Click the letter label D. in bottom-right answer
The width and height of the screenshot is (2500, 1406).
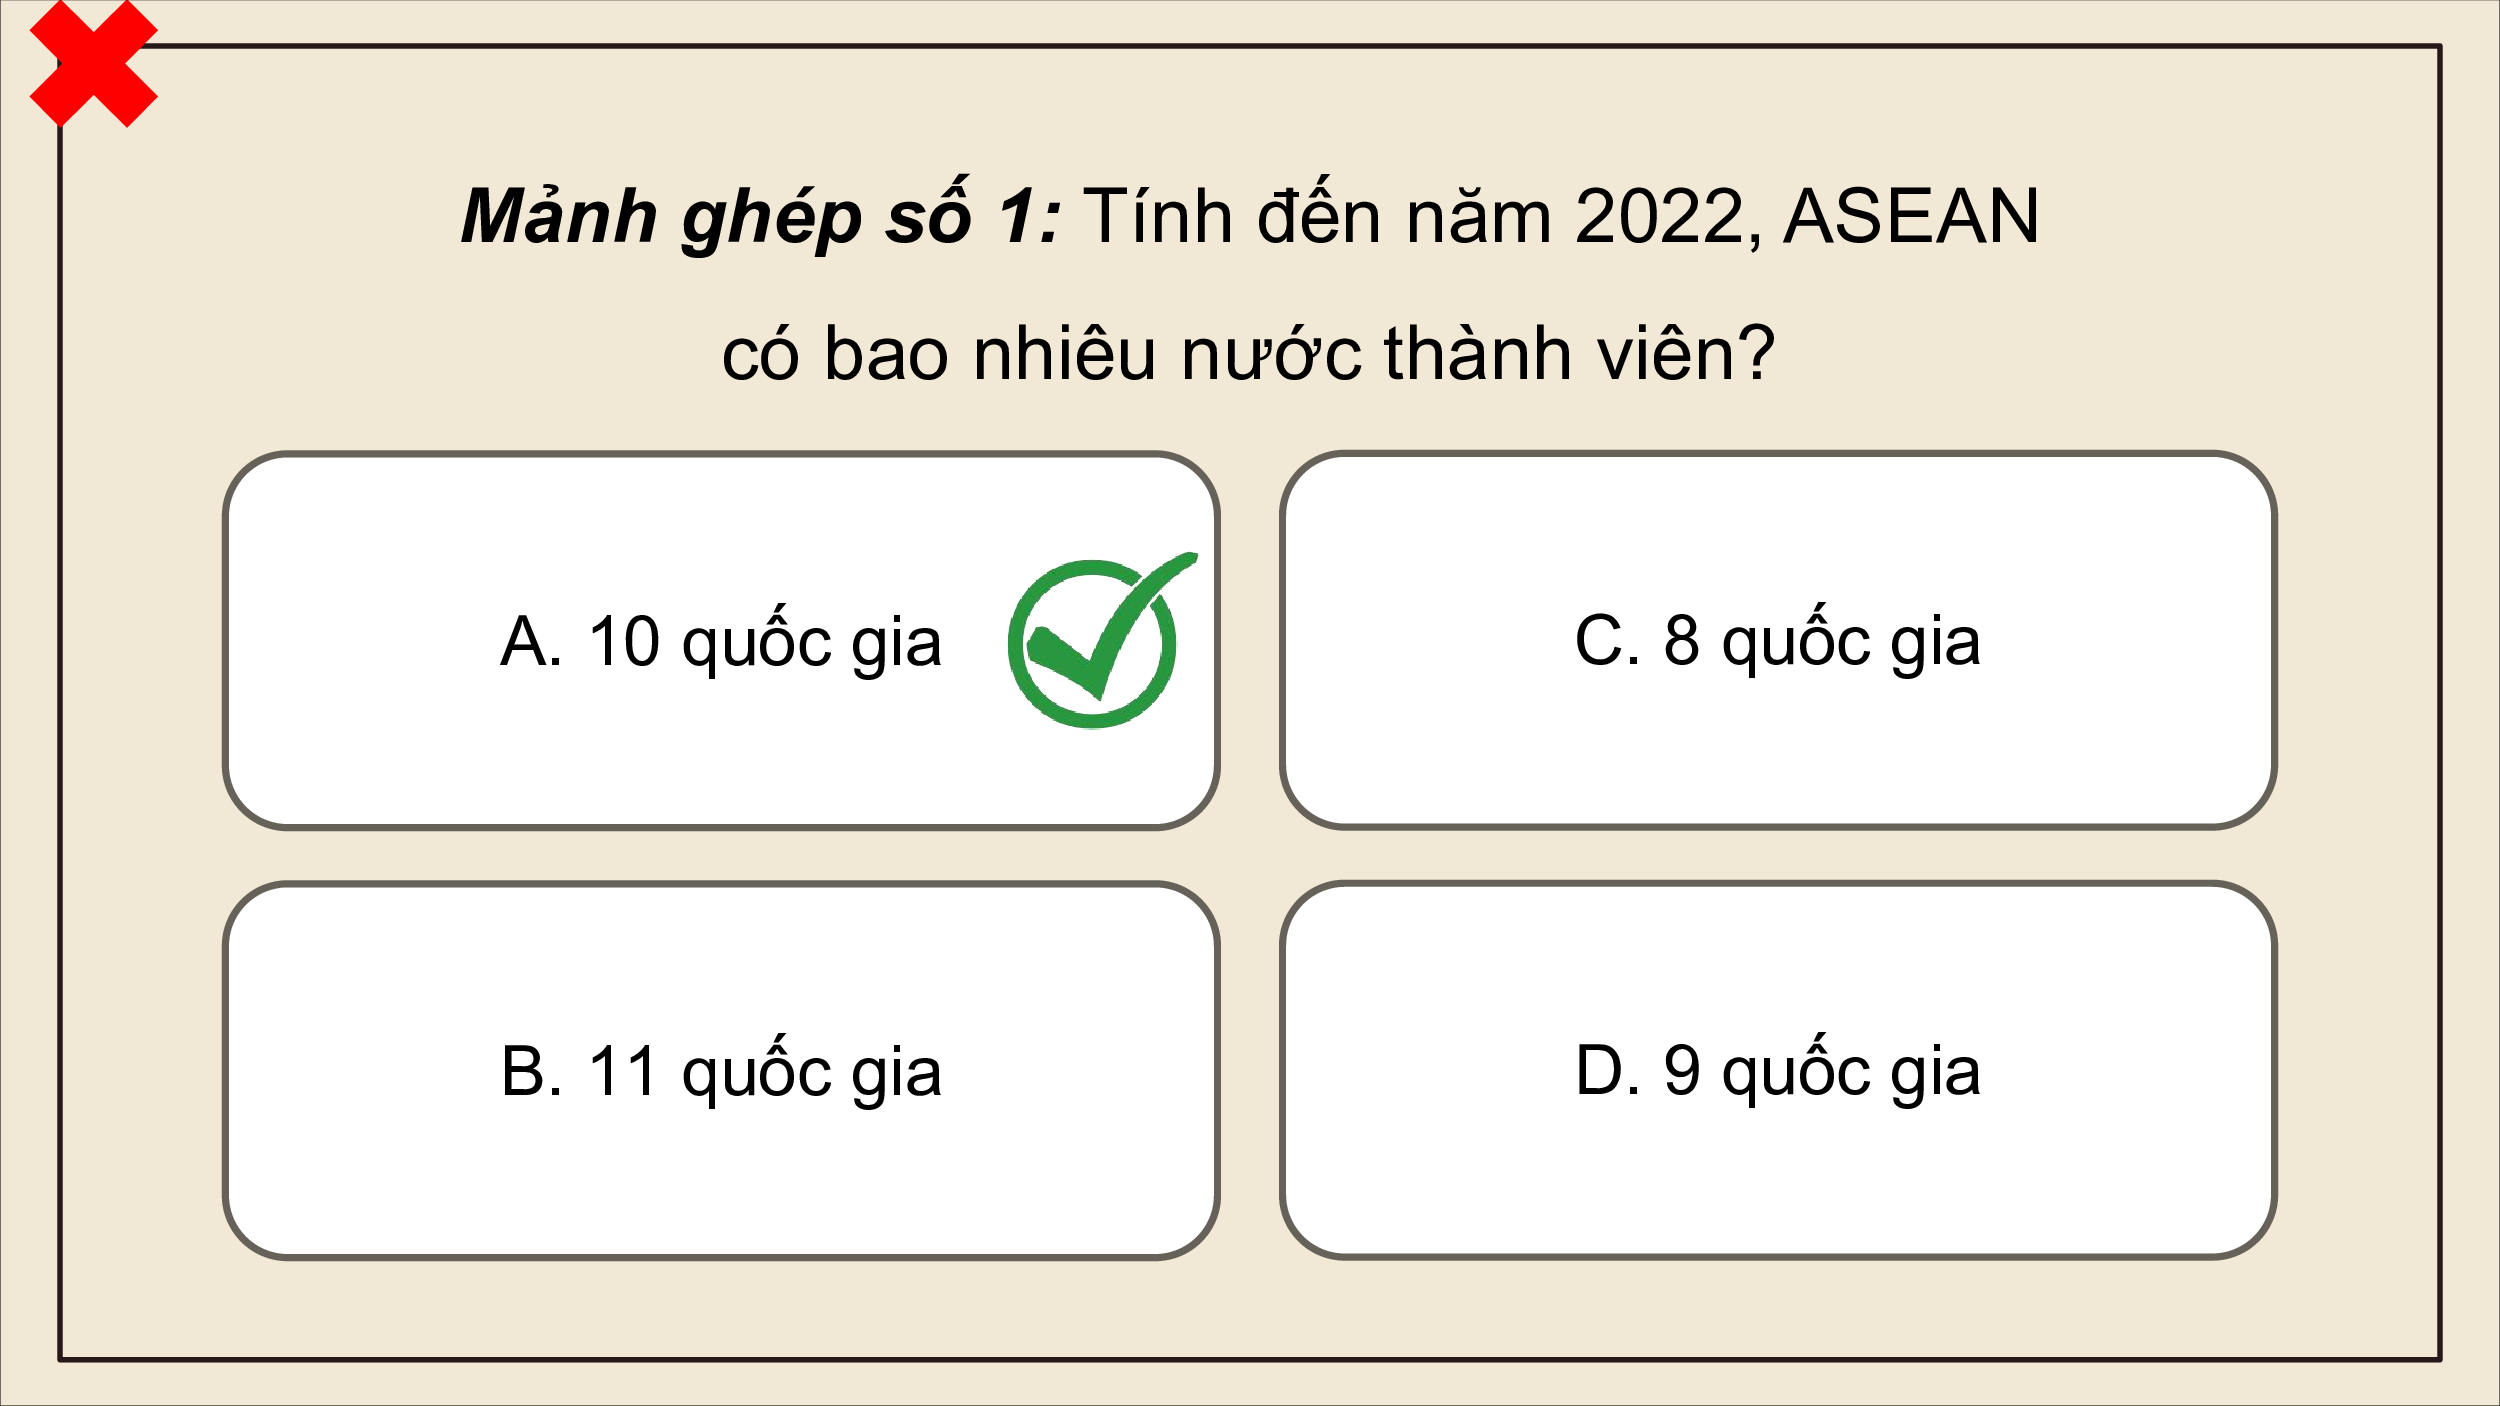point(1608,1070)
